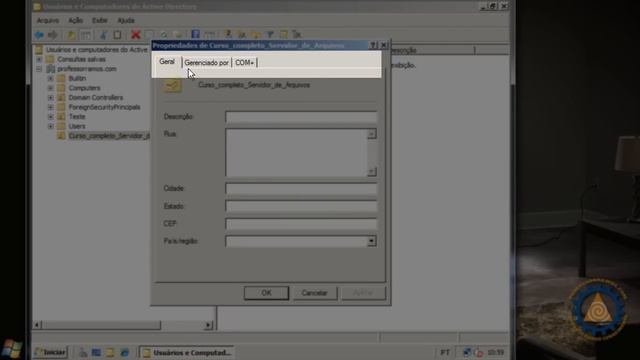Click the Rua box scroll up arrow
Screen dimensions: 640x360
click(x=371, y=134)
